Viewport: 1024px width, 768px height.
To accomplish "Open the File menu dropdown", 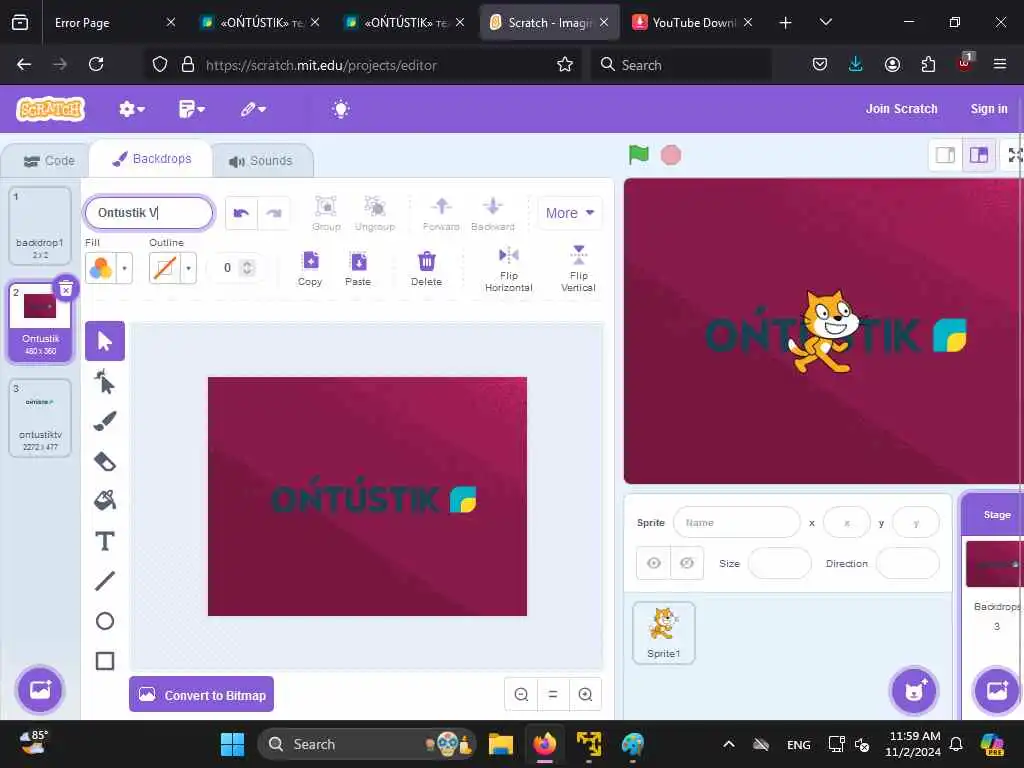I will click(191, 109).
